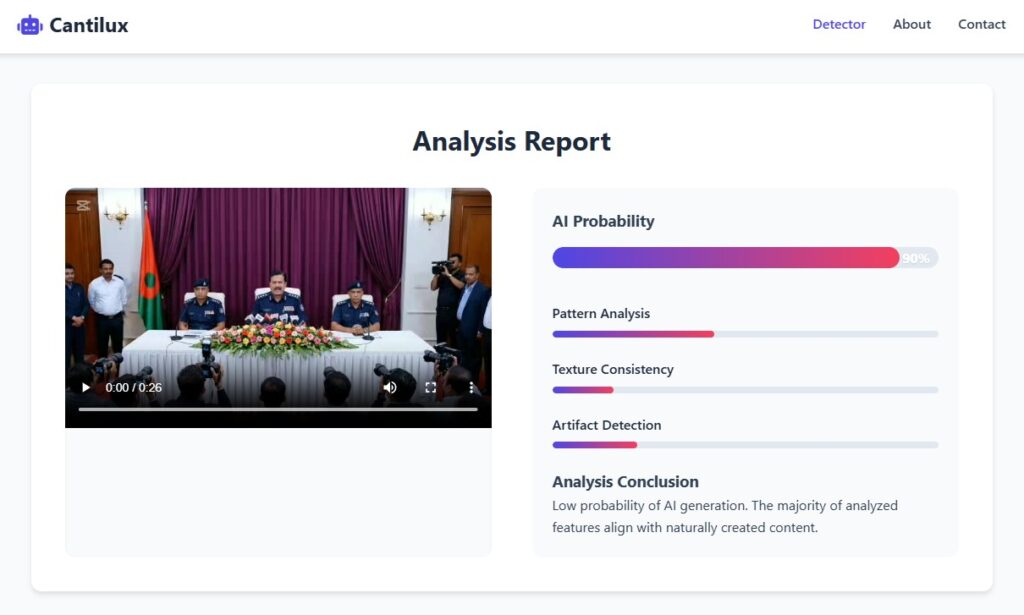Click the video timestamp 0:00 / 0:26

tap(134, 387)
